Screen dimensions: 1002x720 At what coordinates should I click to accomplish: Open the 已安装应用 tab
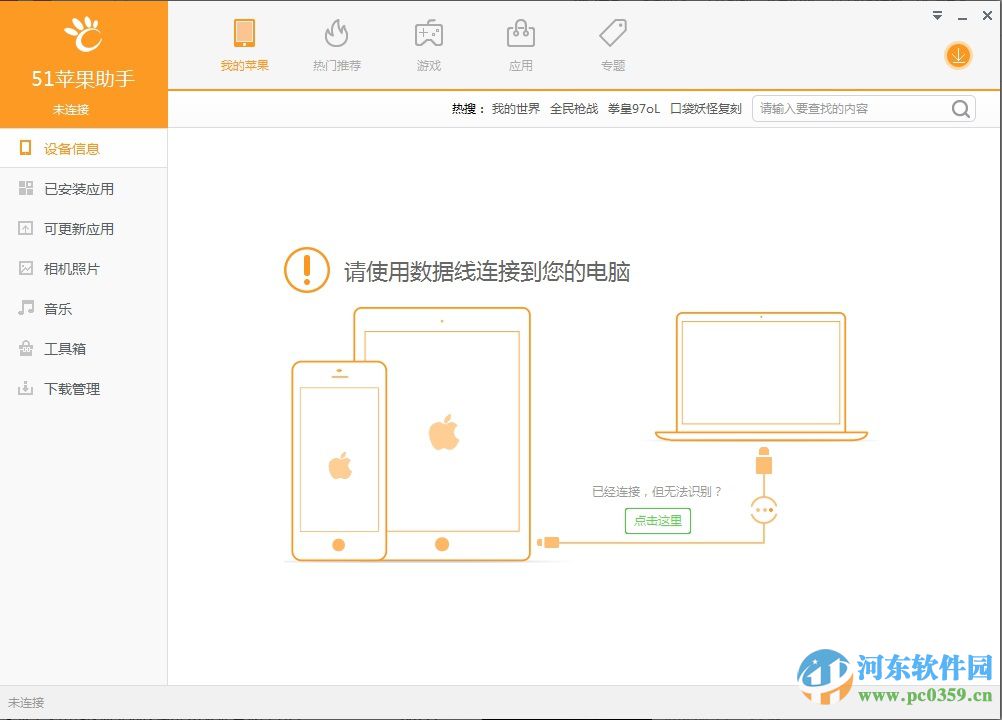pos(70,188)
